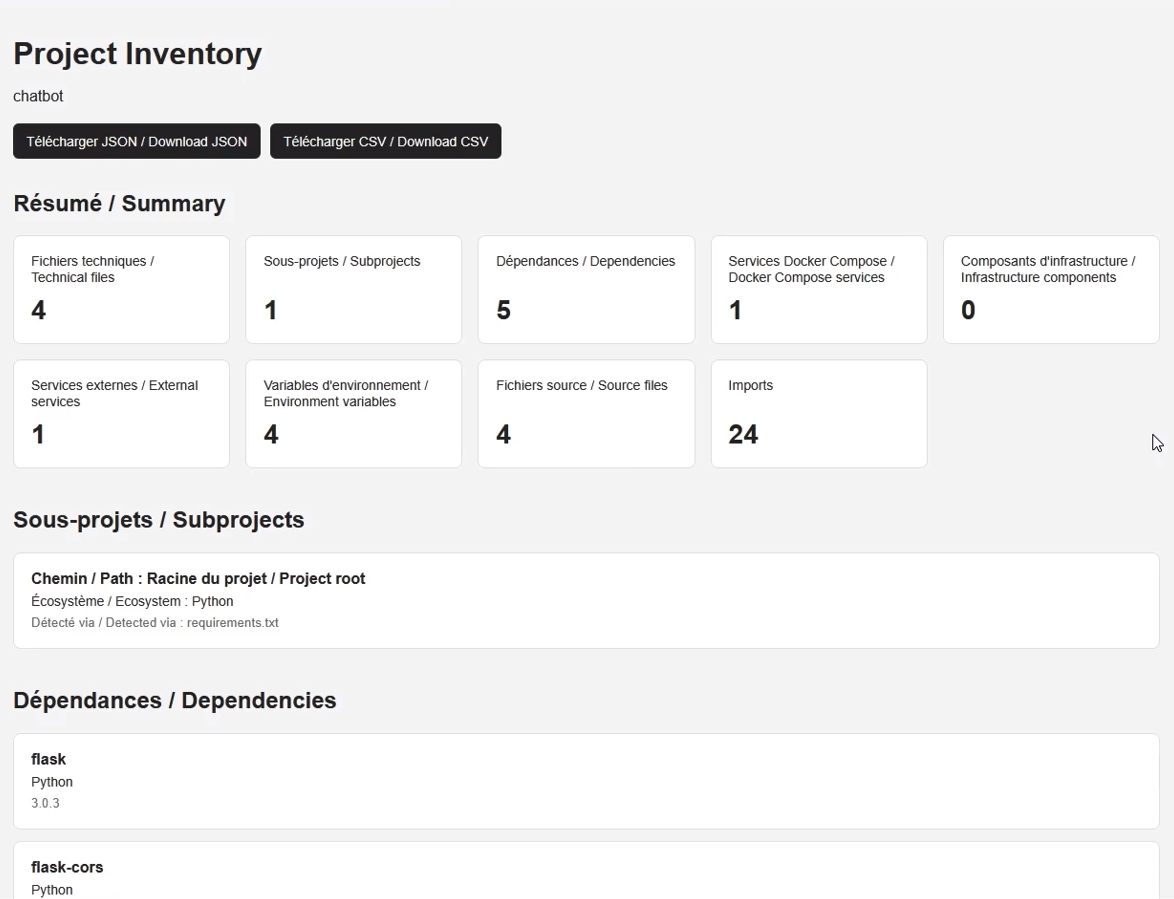
Task: Click the Dépendances / Dependencies section heading
Action: [x=174, y=701]
